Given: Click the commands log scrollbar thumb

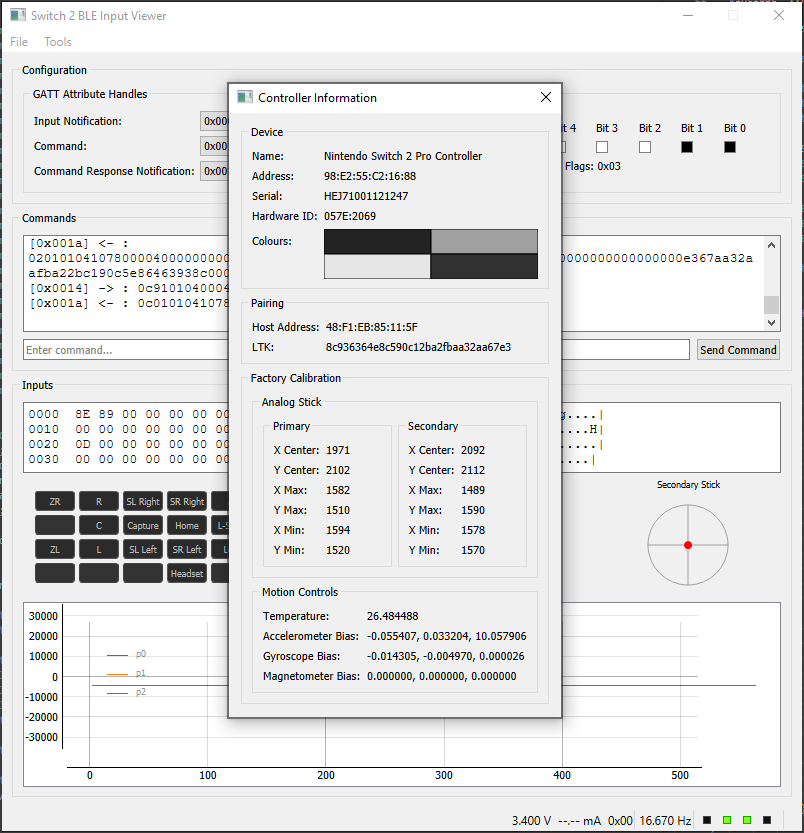Looking at the screenshot, I should coord(772,305).
